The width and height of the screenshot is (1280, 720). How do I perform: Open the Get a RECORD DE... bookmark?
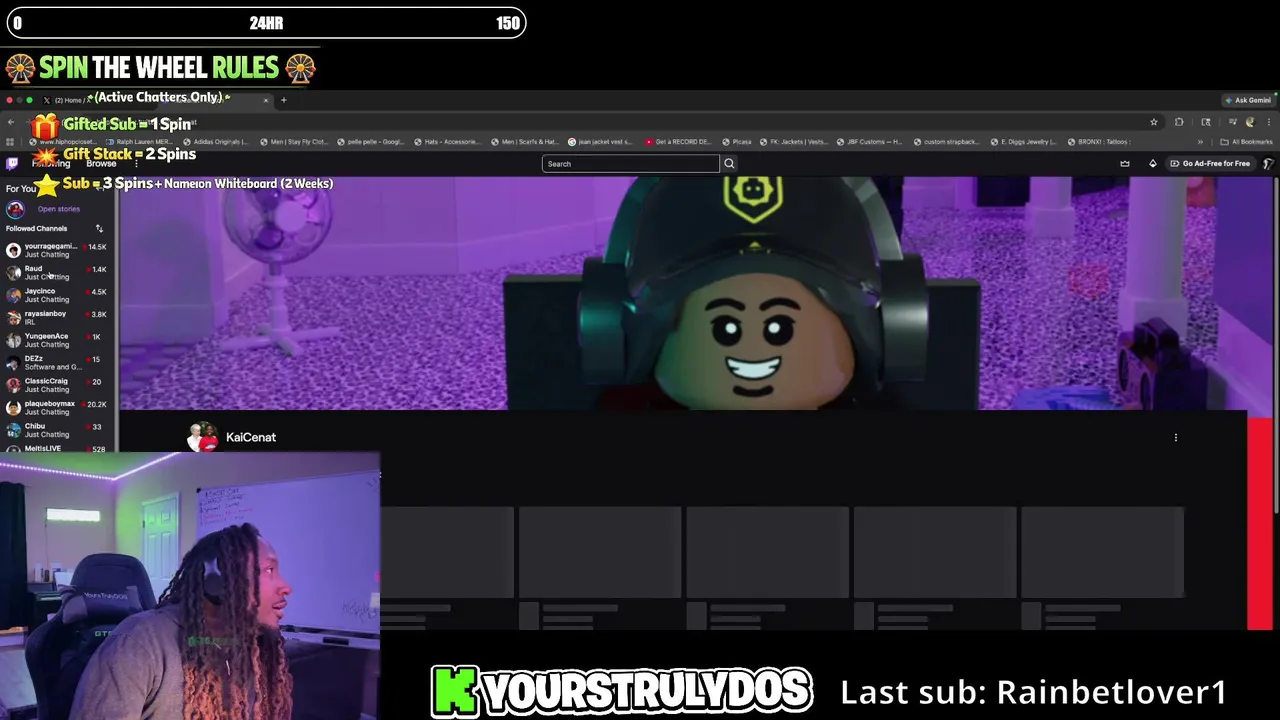point(678,142)
